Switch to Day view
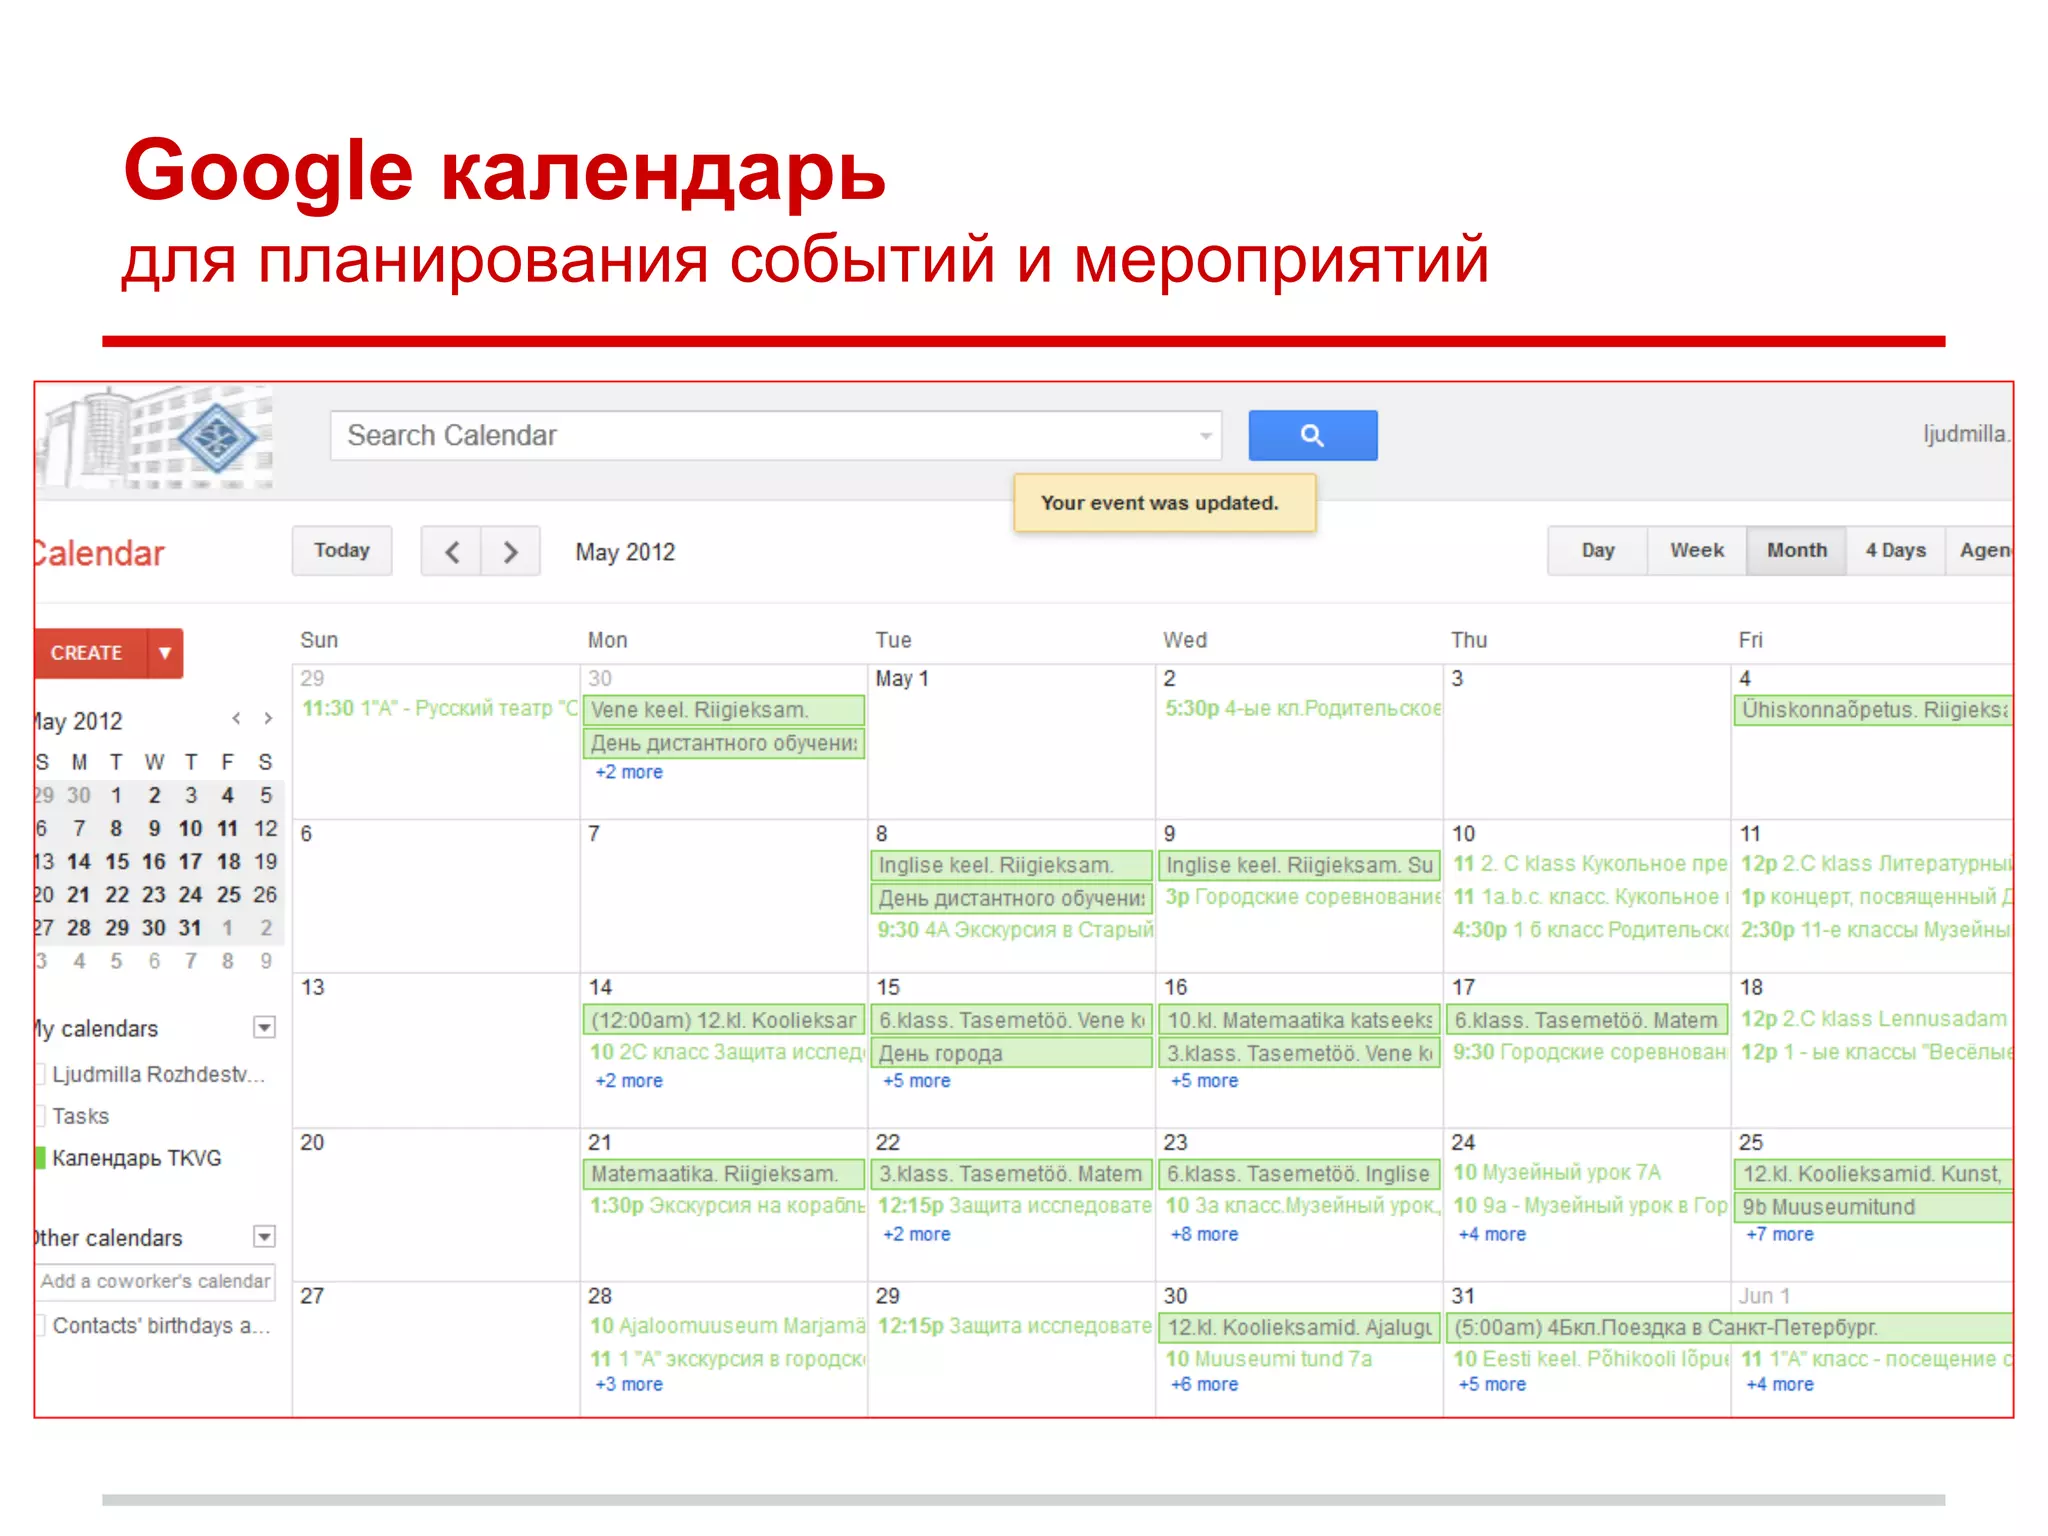 click(1598, 551)
